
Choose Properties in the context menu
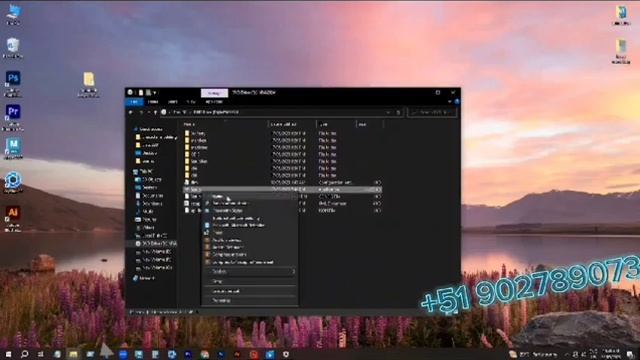pyautogui.click(x=250, y=301)
